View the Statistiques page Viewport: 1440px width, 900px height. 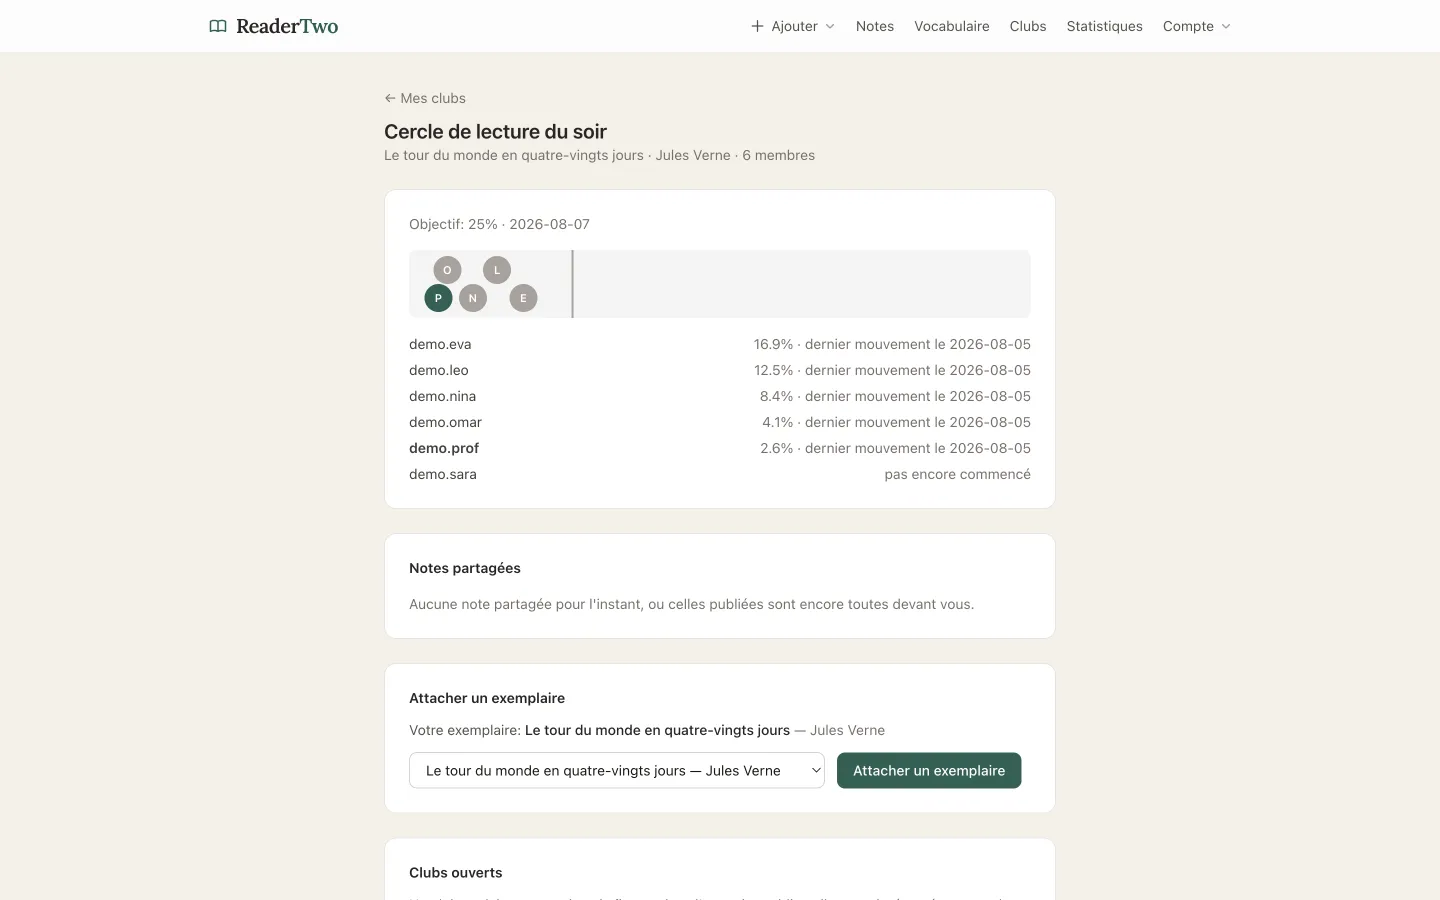1105,26
